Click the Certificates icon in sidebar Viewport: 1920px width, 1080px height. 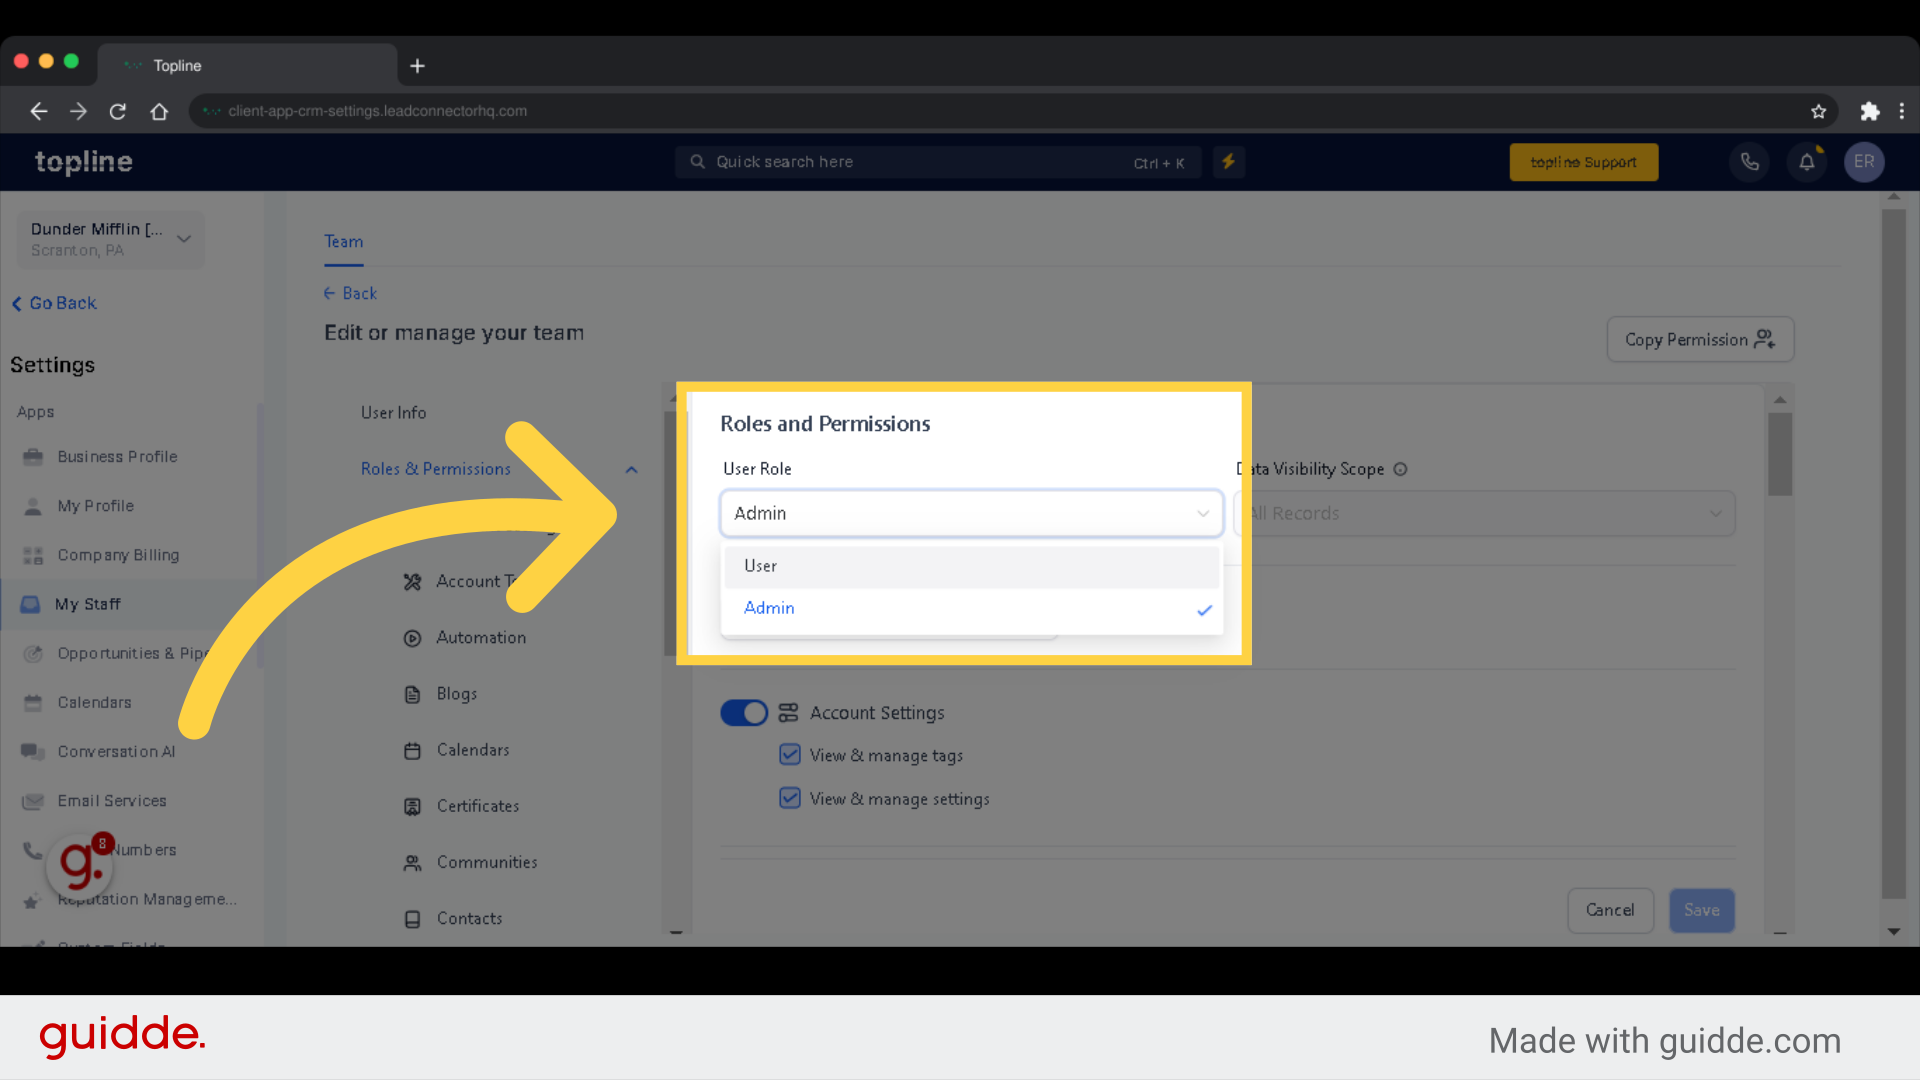tap(414, 806)
